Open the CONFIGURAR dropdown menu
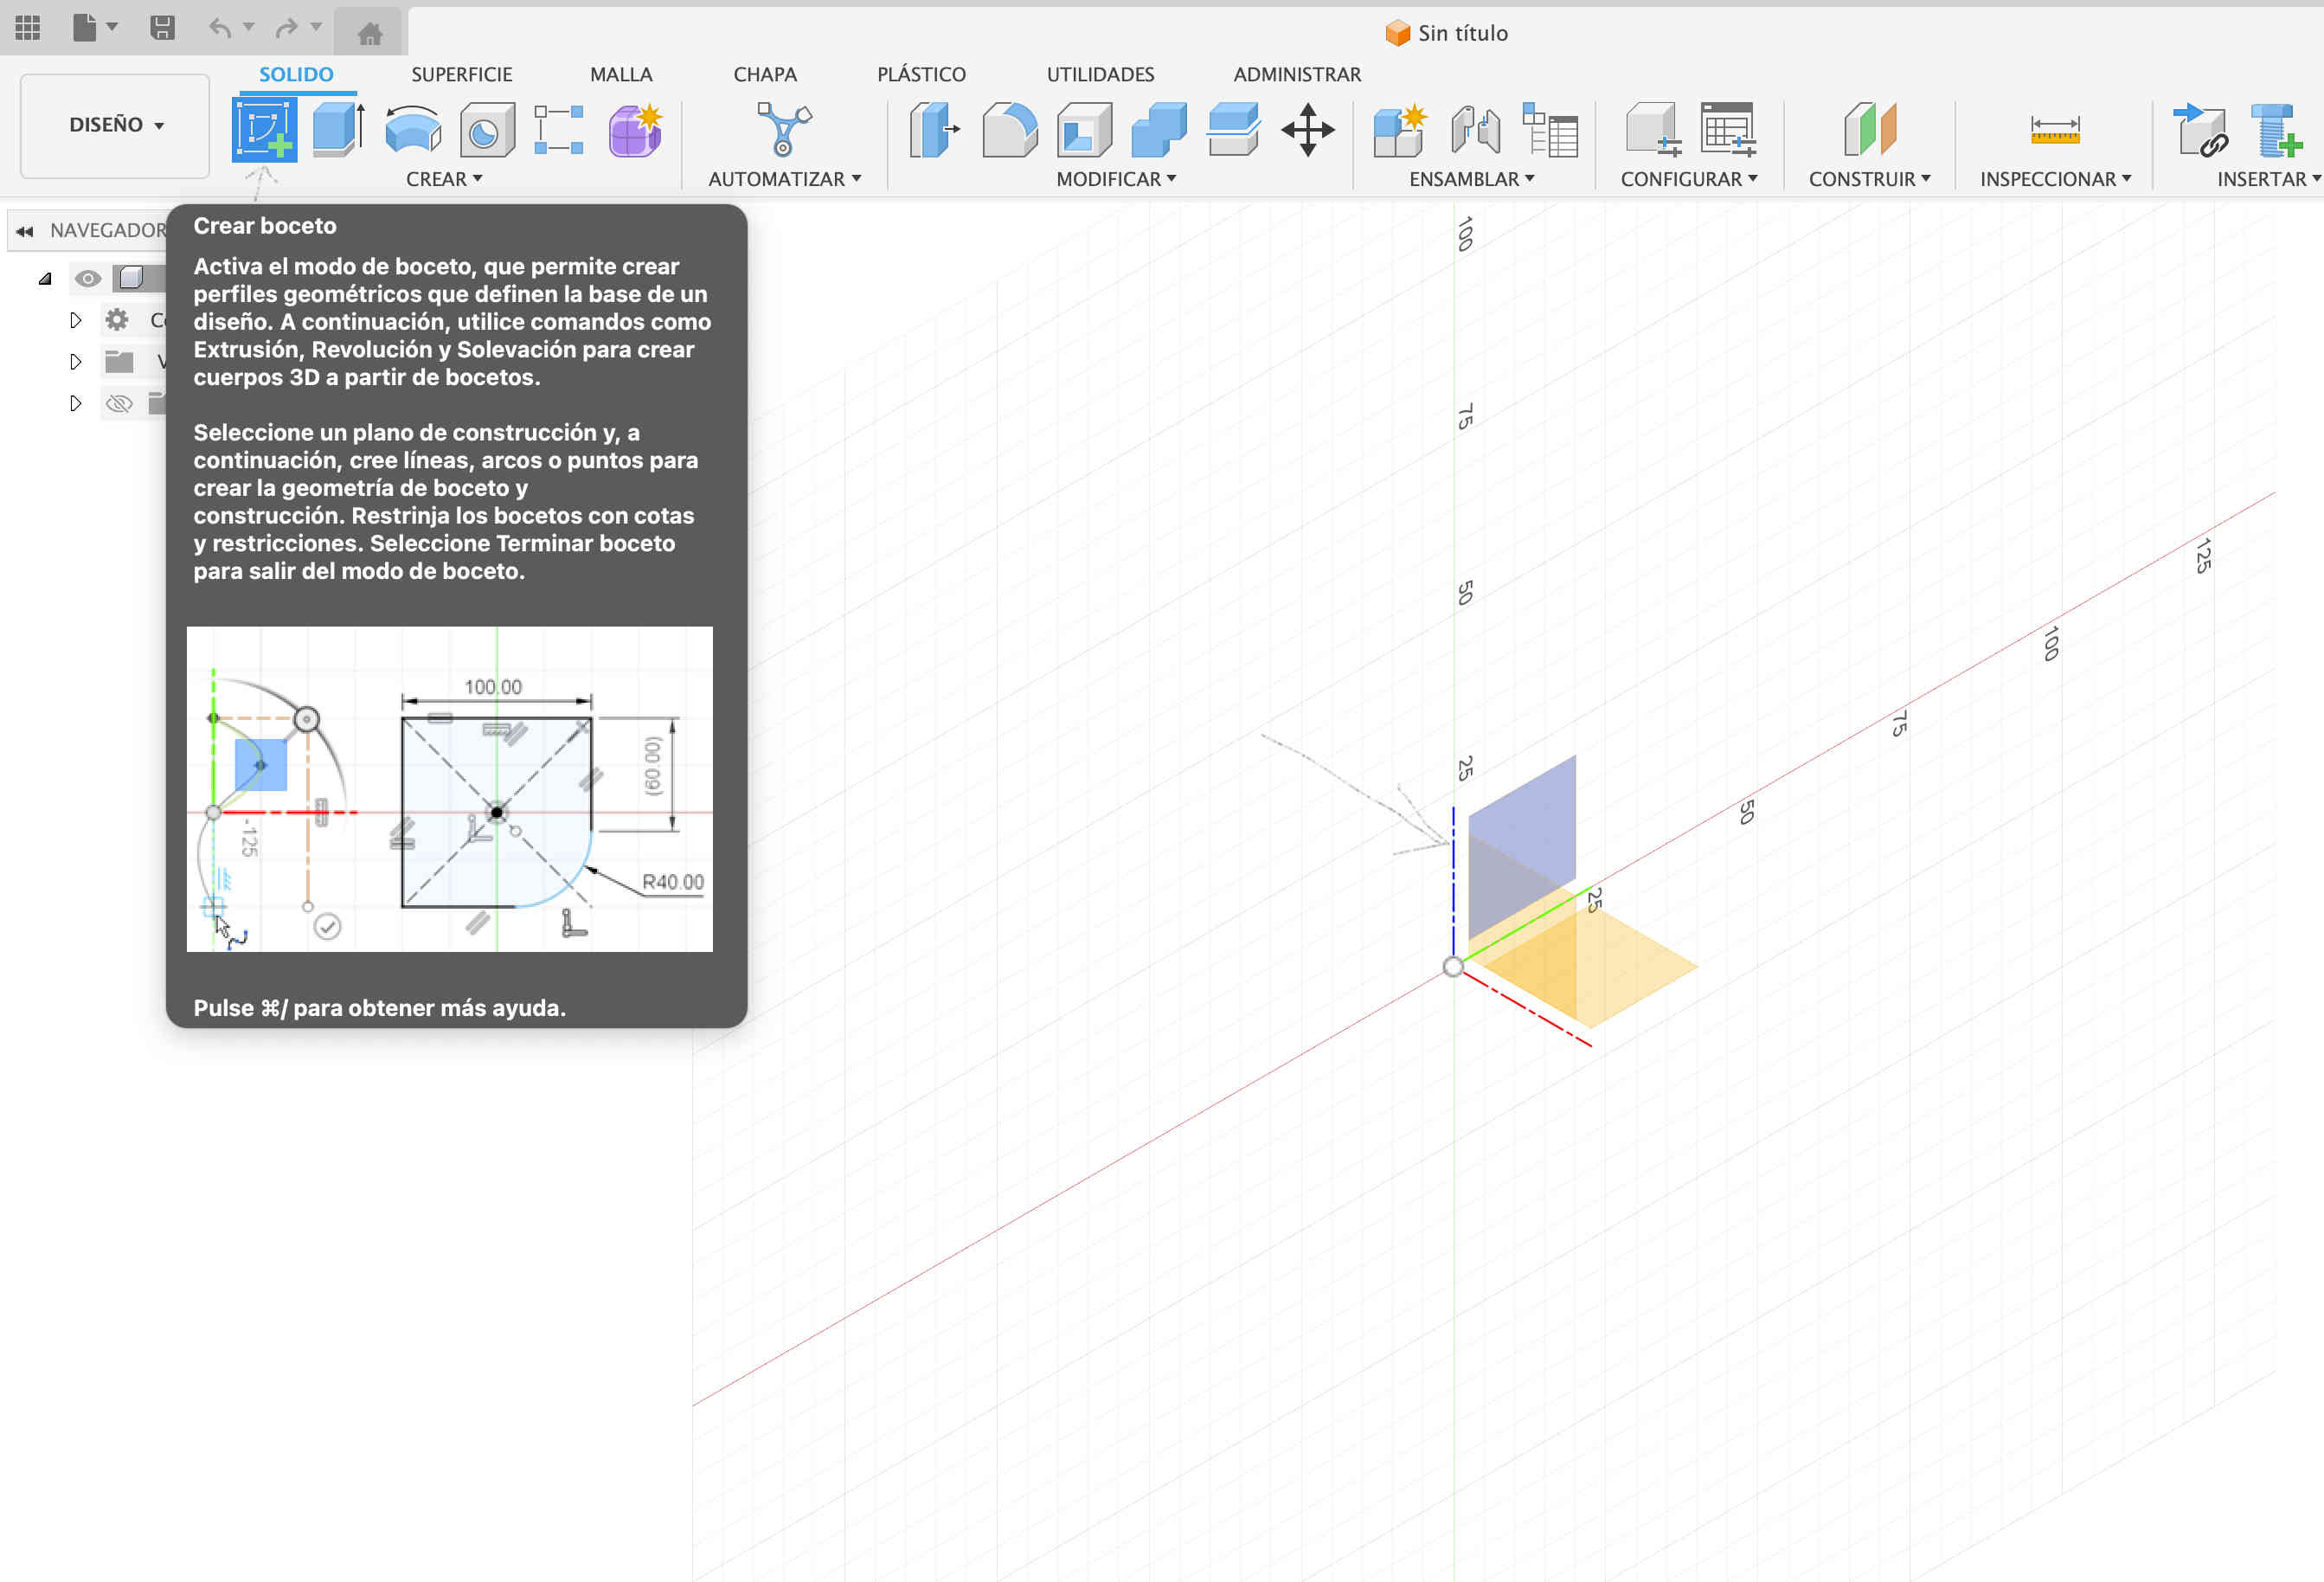Screen dimensions: 2324x1582 (1689, 179)
